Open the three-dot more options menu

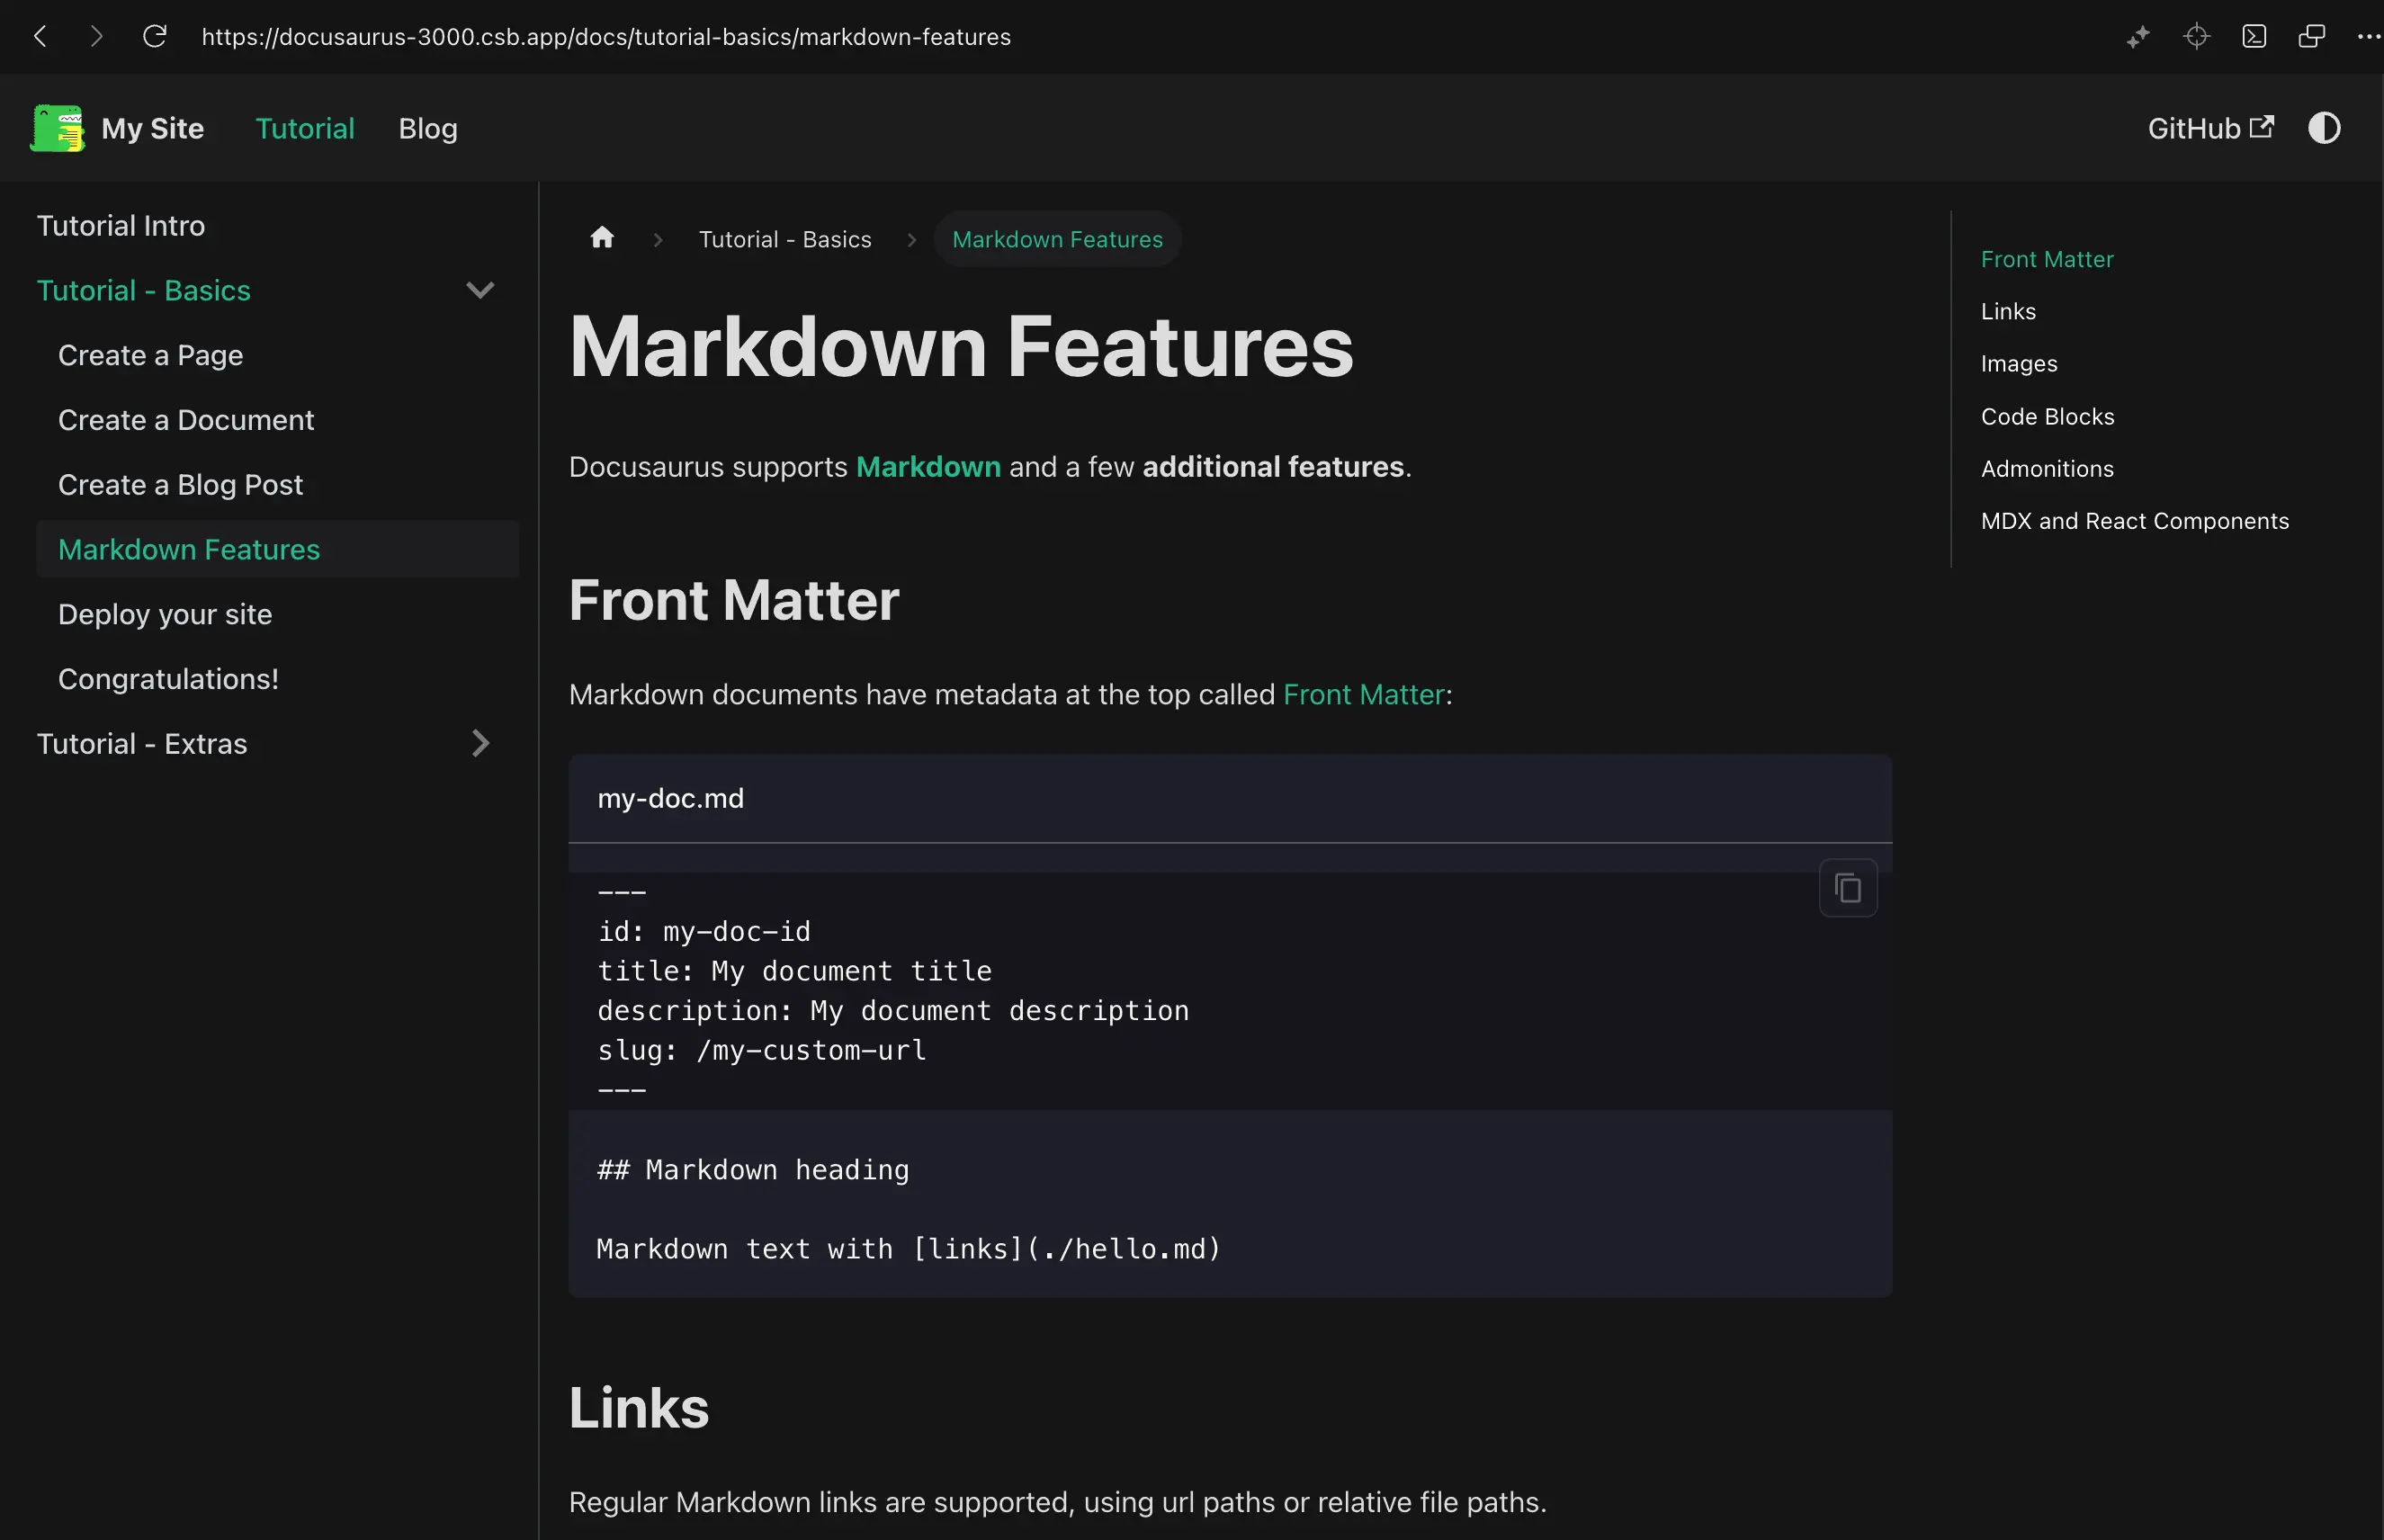(2369, 37)
